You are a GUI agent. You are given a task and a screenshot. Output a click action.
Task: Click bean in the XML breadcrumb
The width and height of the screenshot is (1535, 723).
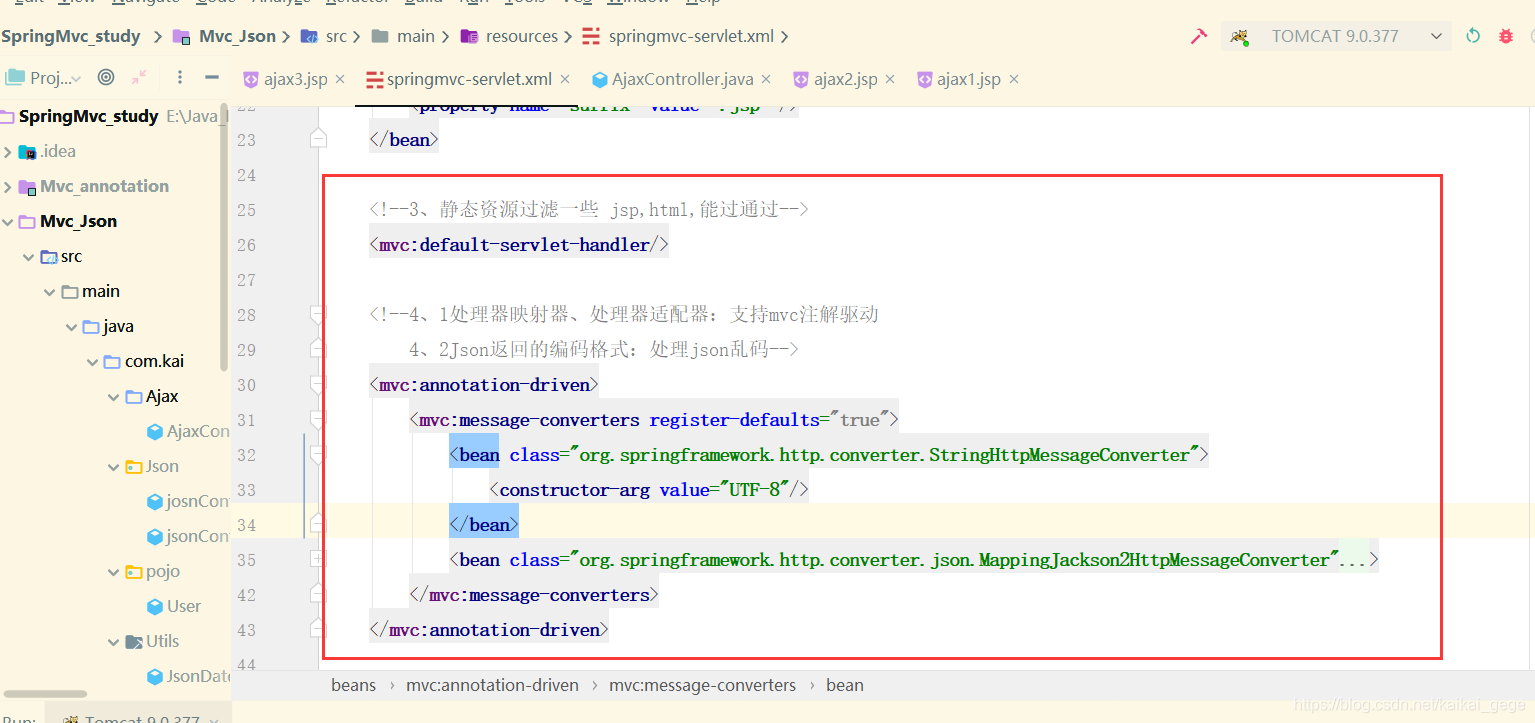(x=845, y=685)
